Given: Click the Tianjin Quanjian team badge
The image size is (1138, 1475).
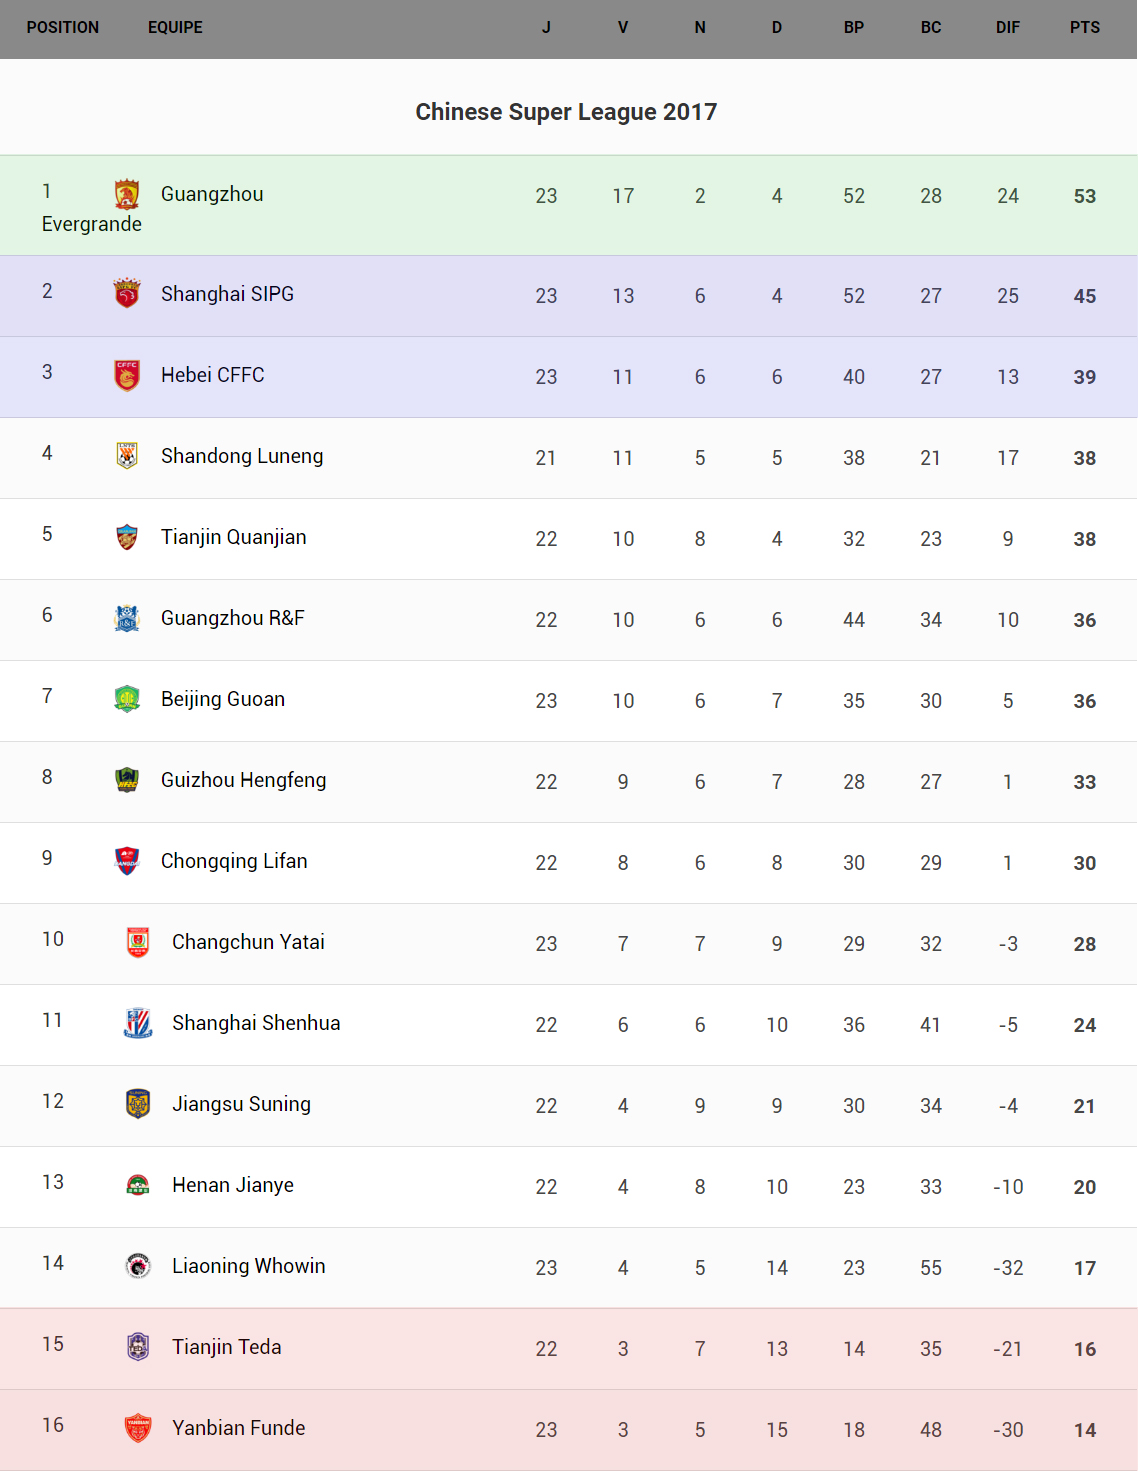Looking at the screenshot, I should click(x=127, y=537).
